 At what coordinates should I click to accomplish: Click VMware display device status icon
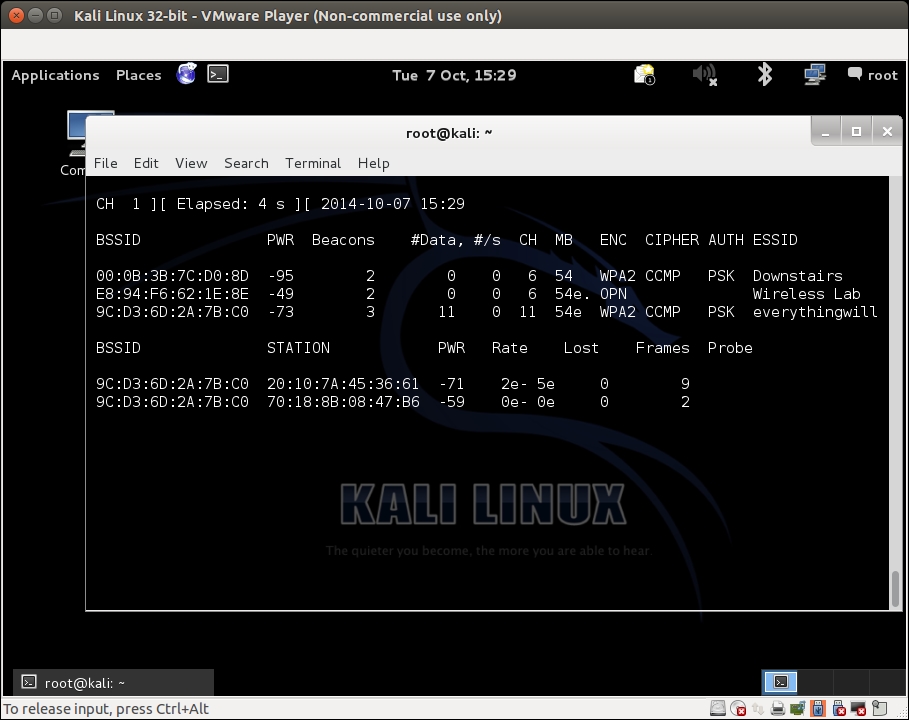858,708
